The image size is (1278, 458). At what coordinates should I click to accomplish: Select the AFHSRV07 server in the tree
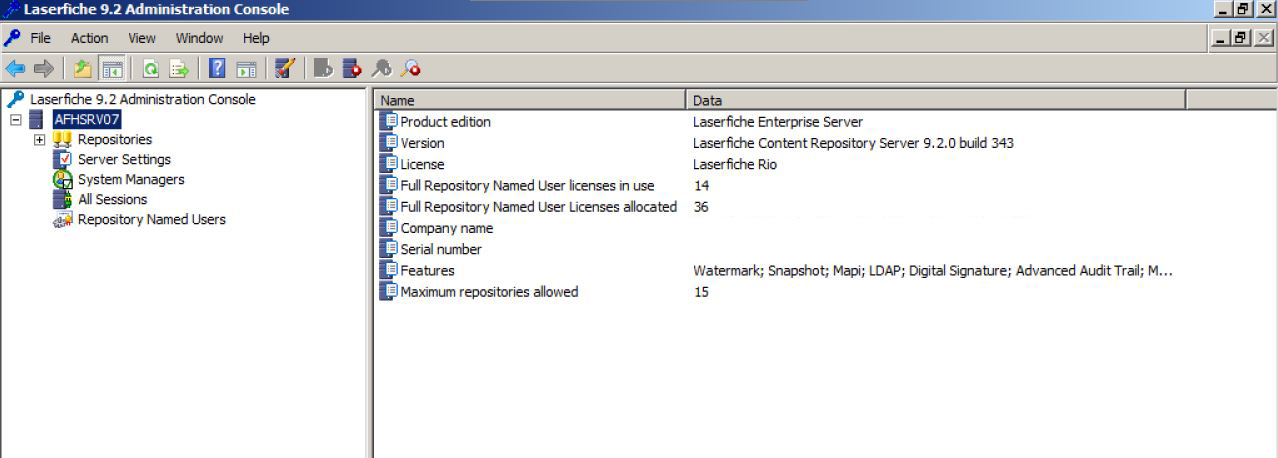point(87,119)
